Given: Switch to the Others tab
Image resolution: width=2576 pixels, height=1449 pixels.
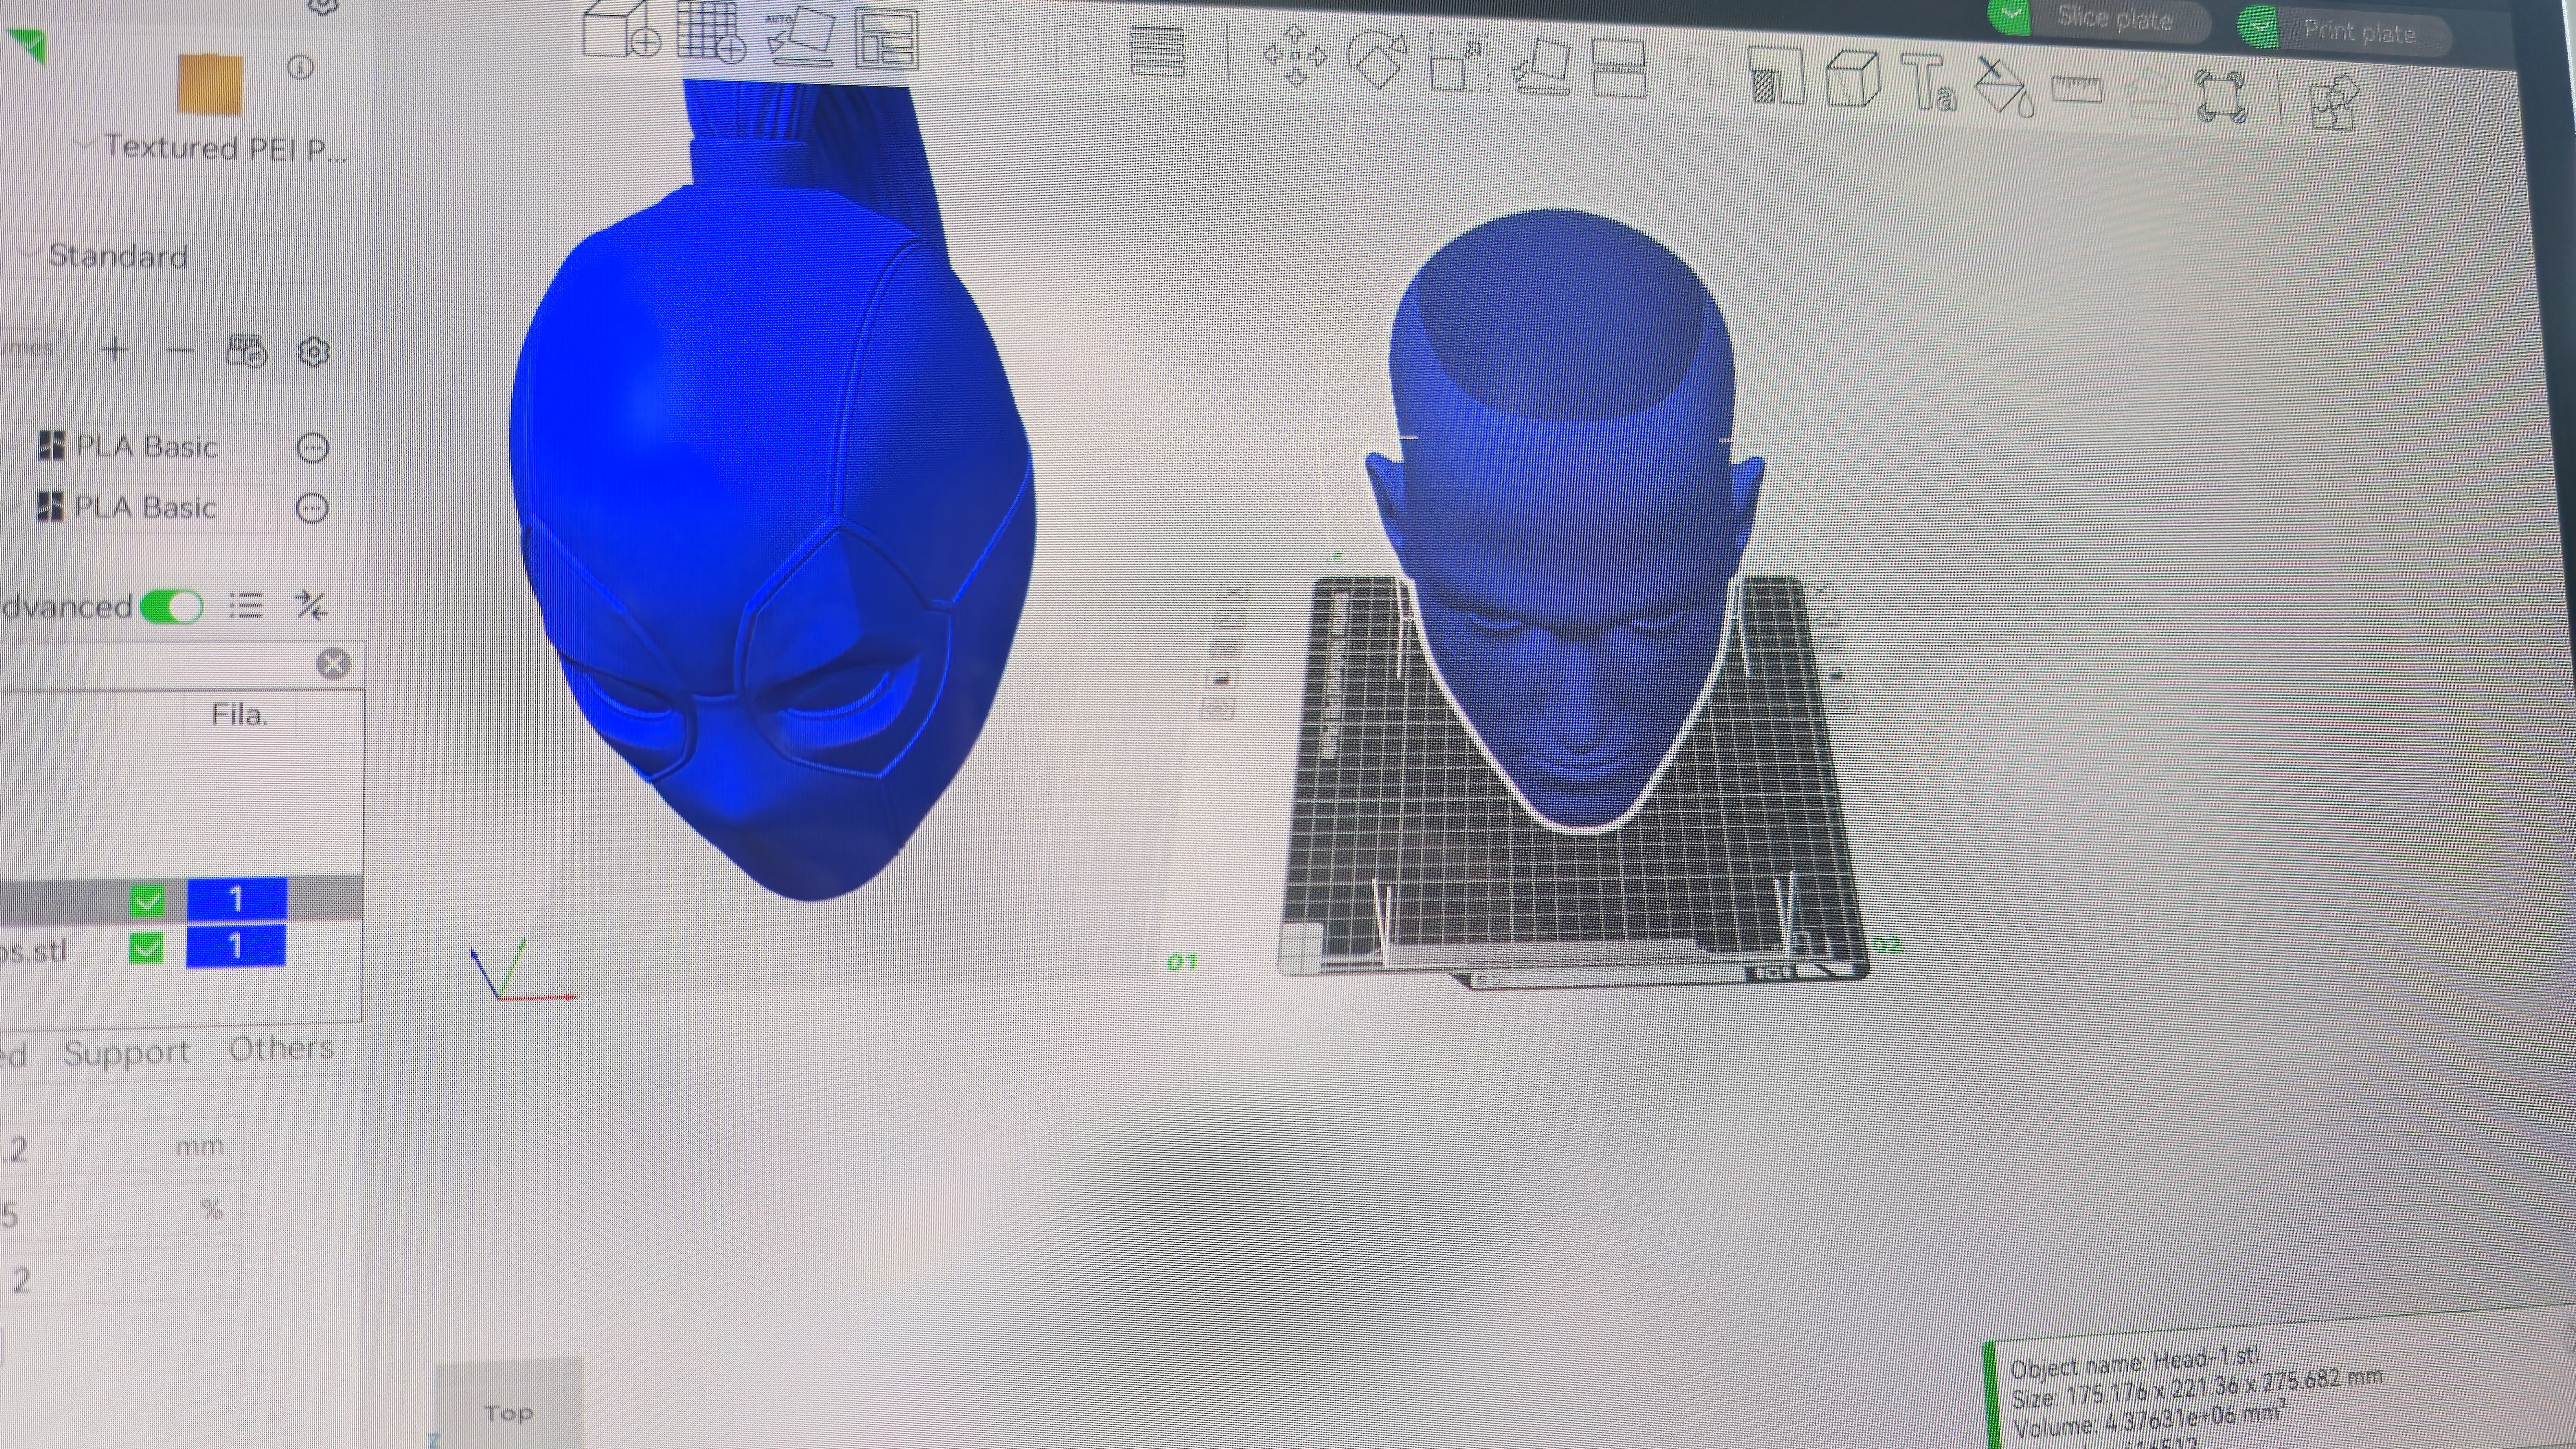Looking at the screenshot, I should (281, 1048).
